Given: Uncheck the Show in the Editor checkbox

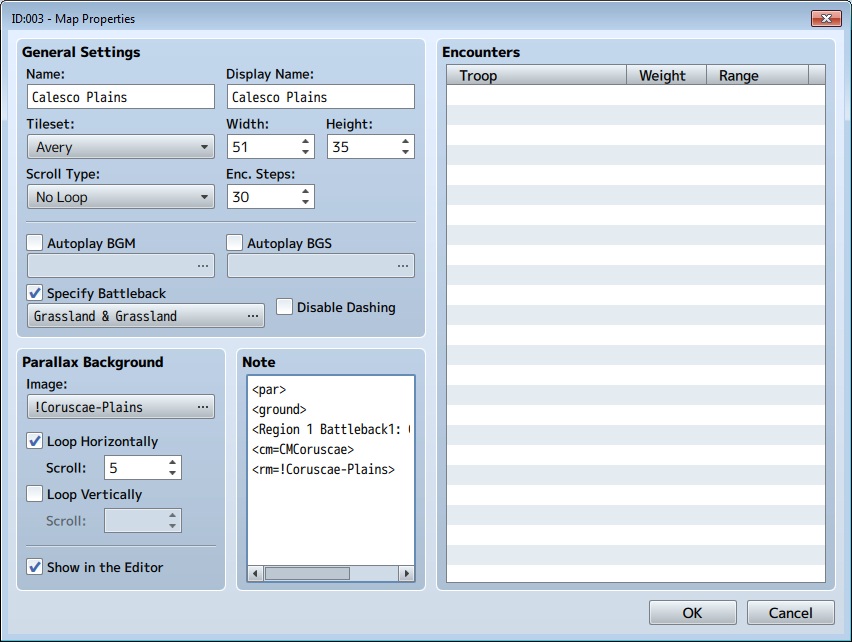Looking at the screenshot, I should click(35, 567).
